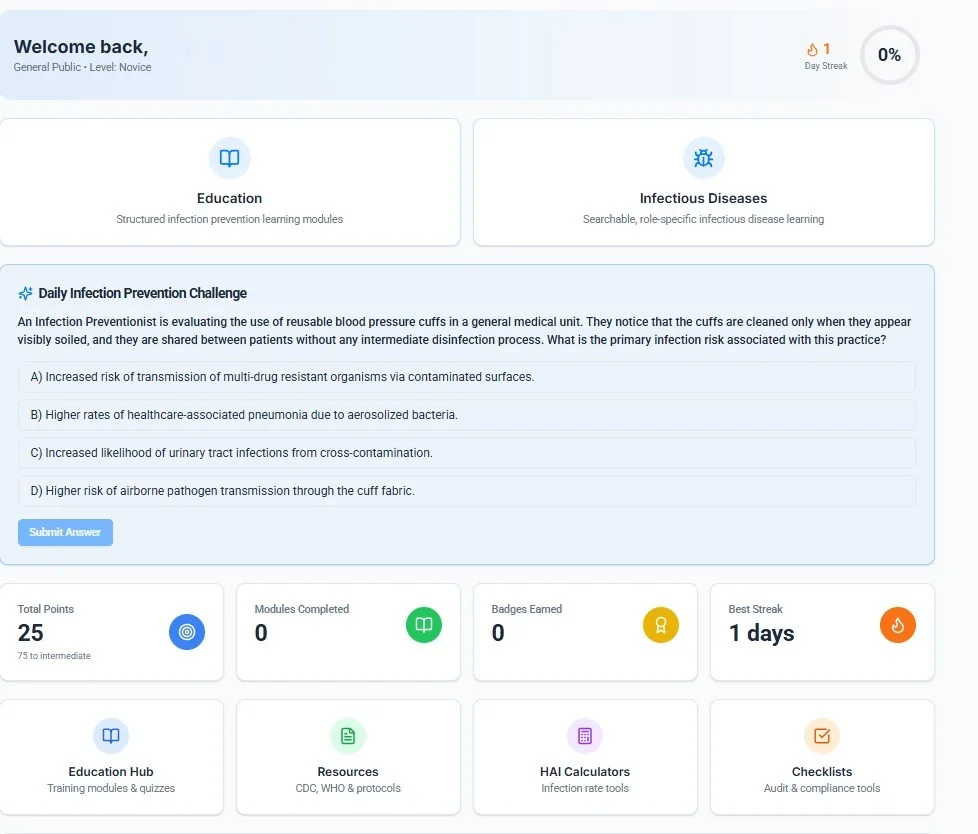Open the Resources title

pyautogui.click(x=348, y=772)
